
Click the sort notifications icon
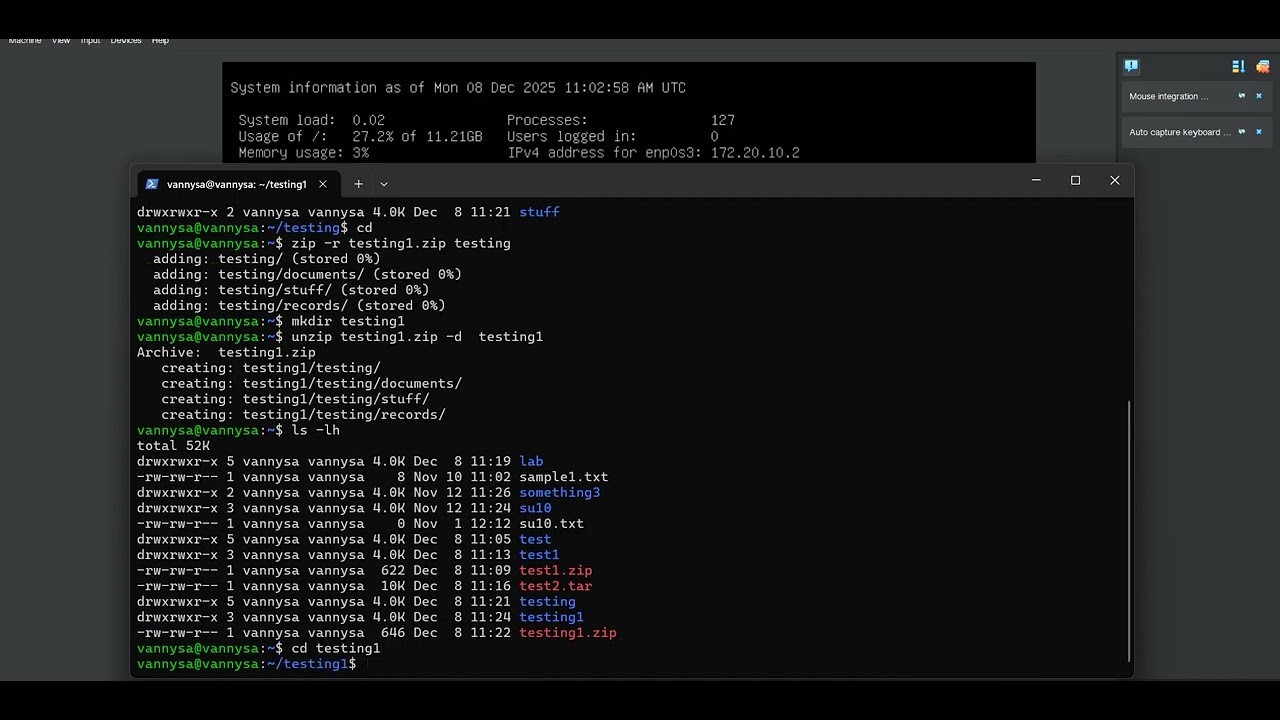(1238, 67)
